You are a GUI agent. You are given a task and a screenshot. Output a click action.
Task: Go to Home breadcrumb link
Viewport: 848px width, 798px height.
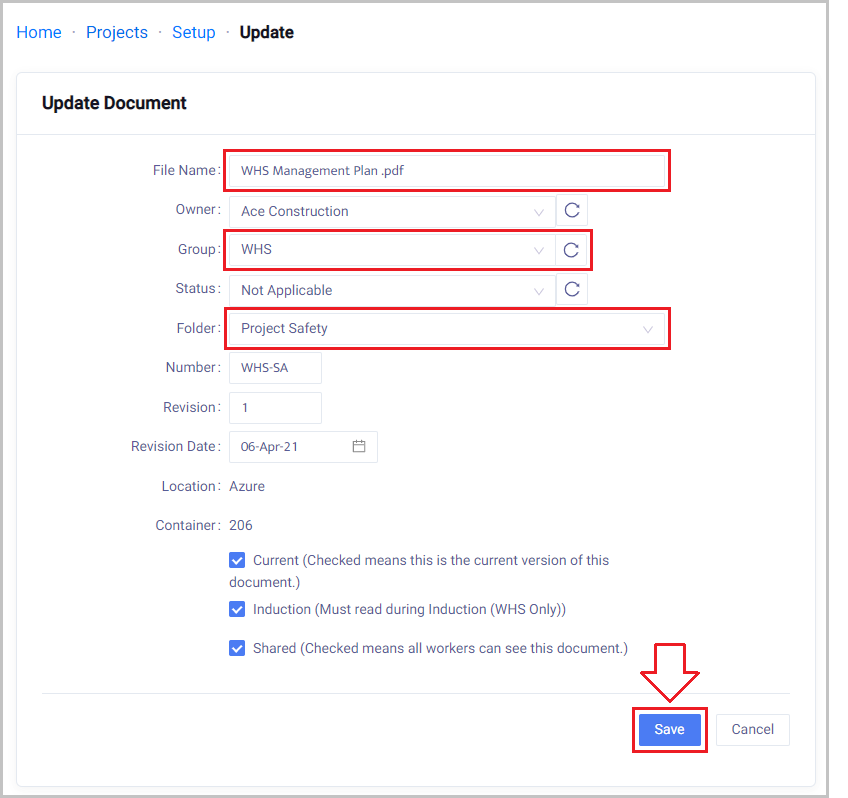tap(39, 32)
